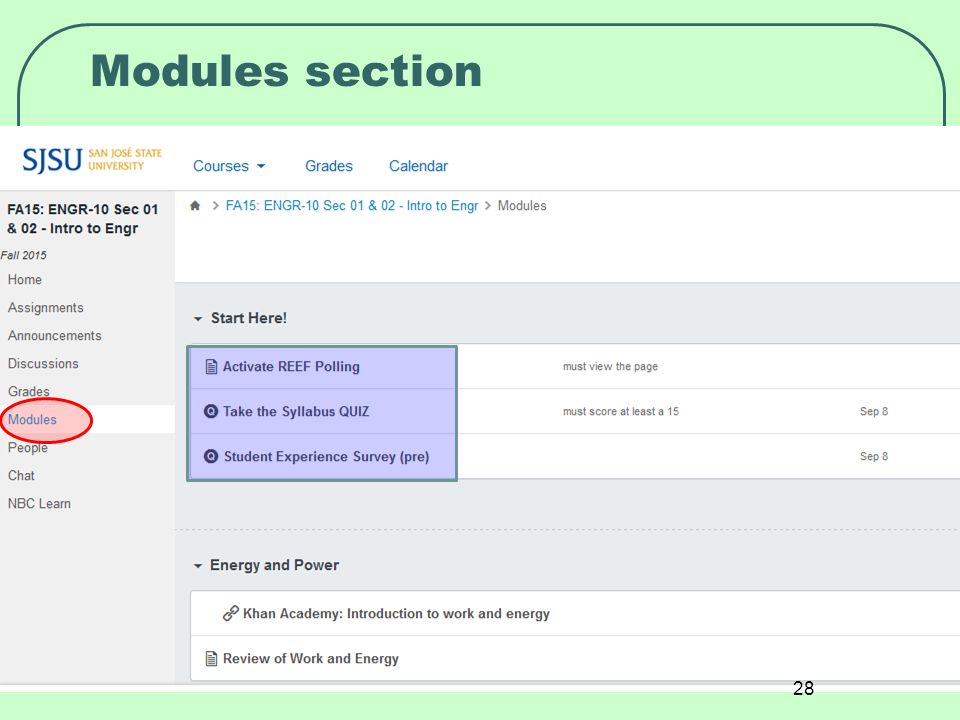Open Calendar in the top navigation

pyautogui.click(x=418, y=166)
